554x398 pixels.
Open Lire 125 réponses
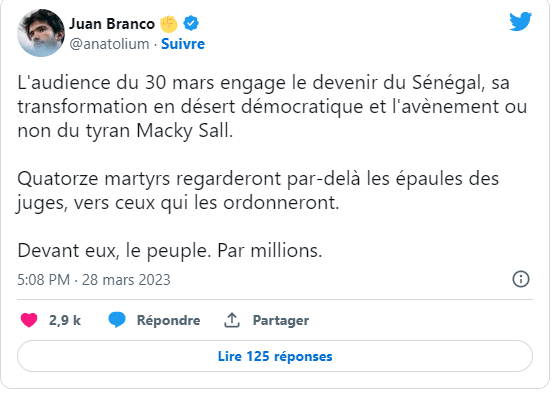coord(275,356)
